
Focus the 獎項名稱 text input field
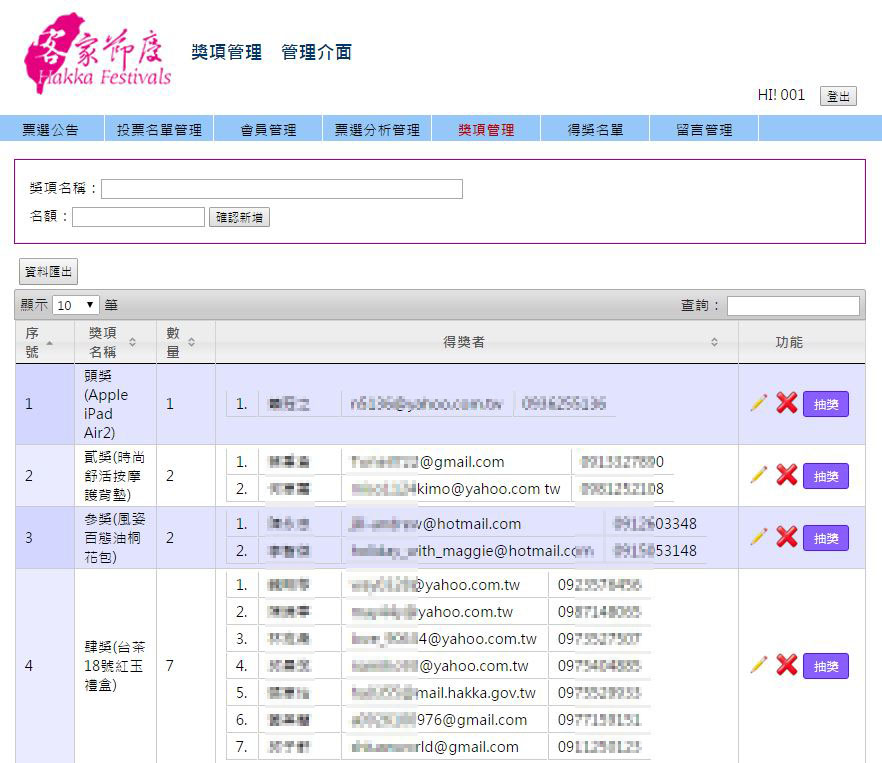[281, 189]
